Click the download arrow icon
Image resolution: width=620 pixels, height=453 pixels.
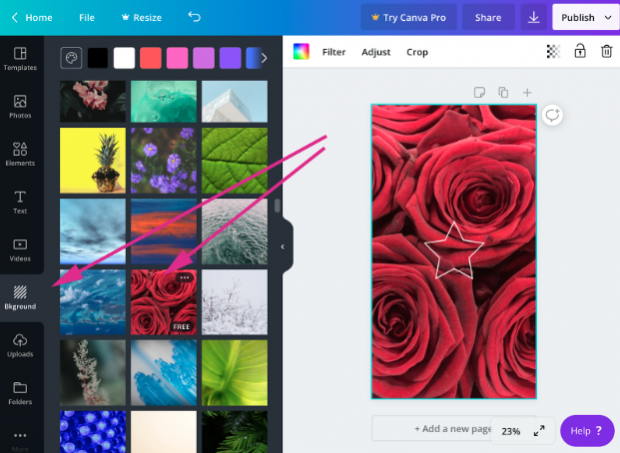pyautogui.click(x=533, y=17)
